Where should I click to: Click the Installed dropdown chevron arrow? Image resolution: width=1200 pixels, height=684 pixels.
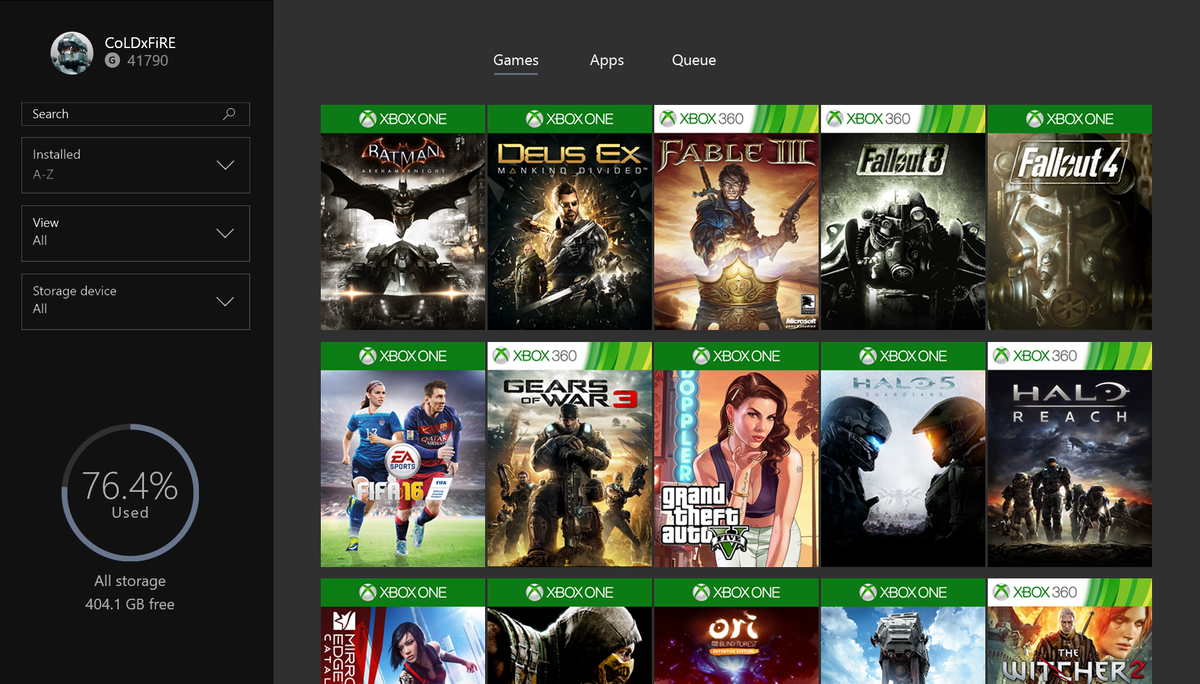(226, 165)
